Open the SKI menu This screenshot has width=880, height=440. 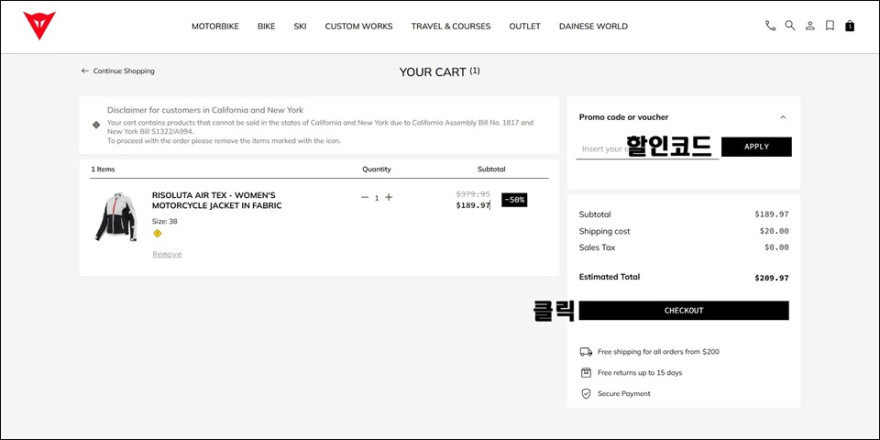[300, 26]
